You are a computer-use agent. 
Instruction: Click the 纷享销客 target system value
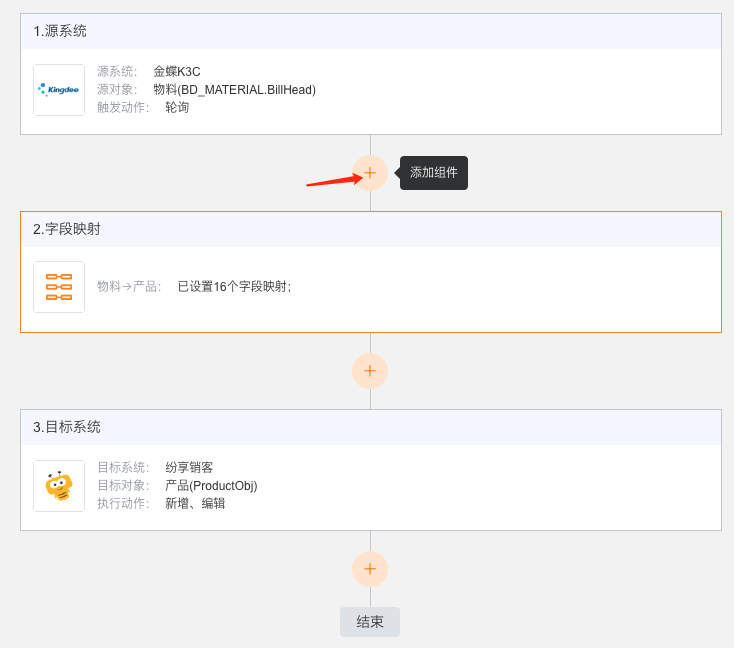click(189, 467)
